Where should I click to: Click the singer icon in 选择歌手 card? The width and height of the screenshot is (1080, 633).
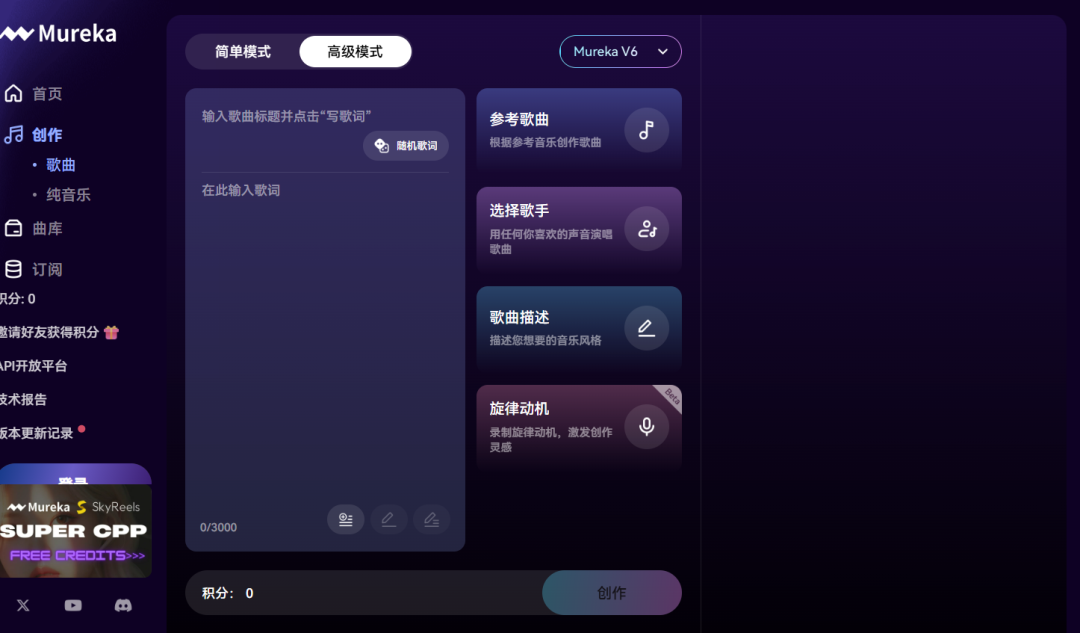point(646,229)
